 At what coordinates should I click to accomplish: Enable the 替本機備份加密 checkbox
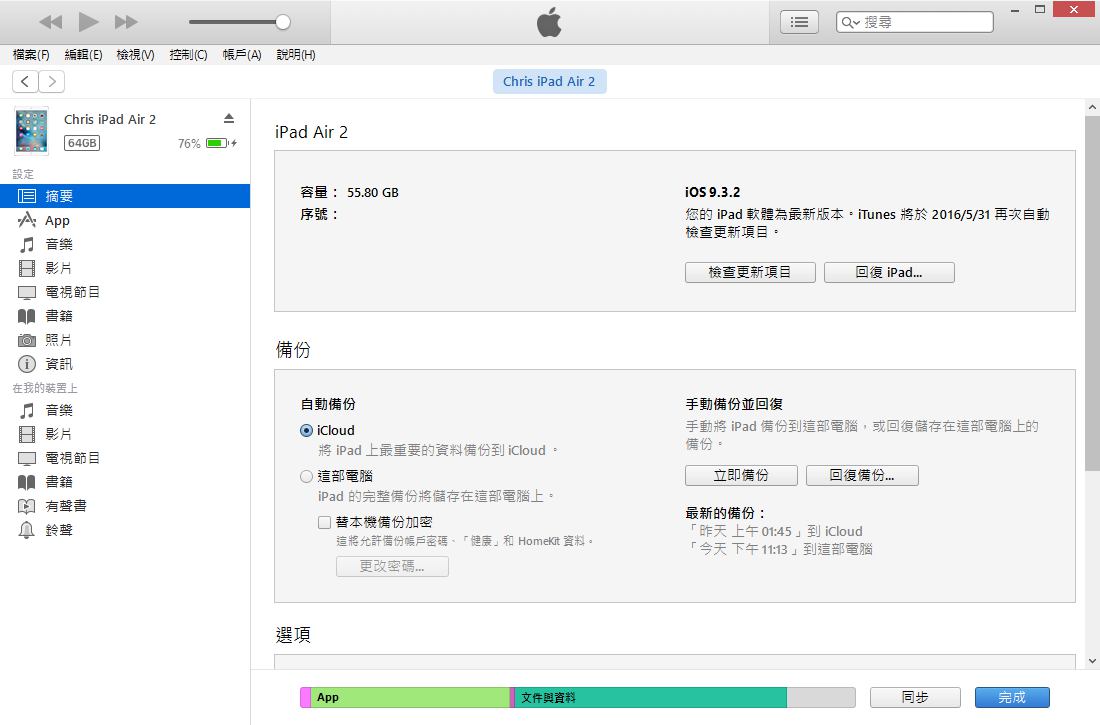pos(324,522)
